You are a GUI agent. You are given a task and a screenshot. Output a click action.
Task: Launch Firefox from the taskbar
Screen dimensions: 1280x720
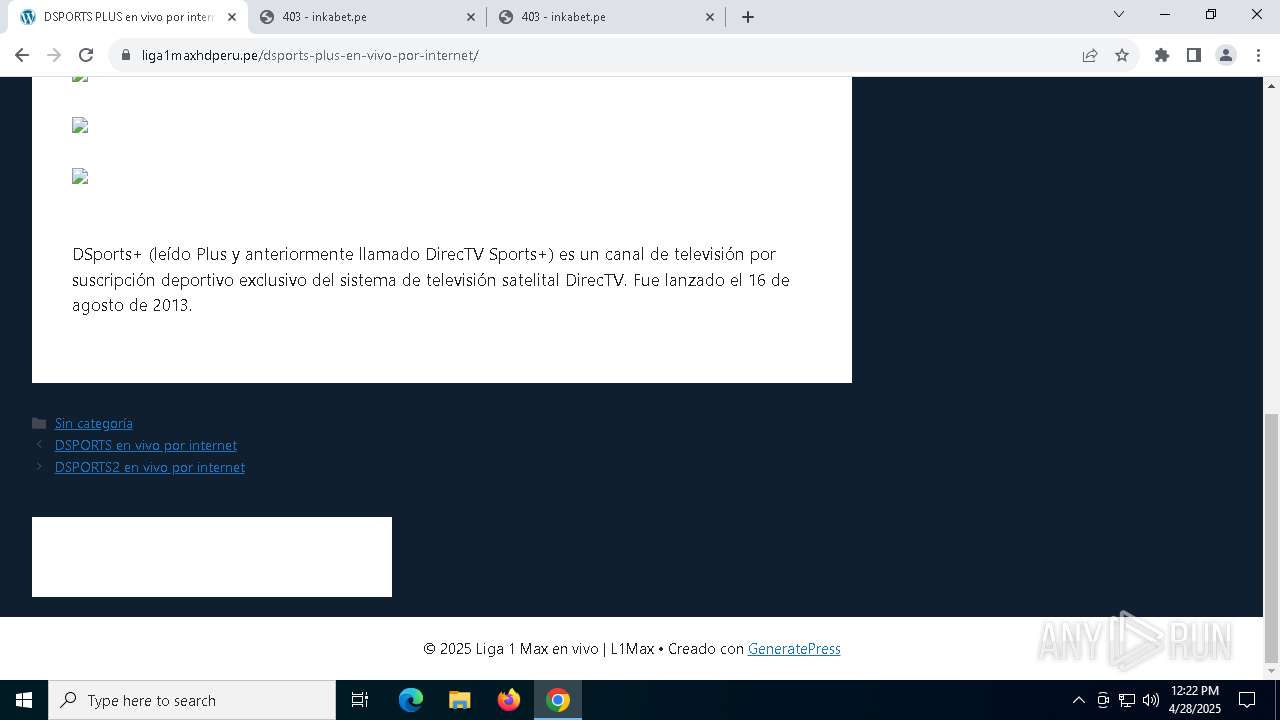pos(508,700)
